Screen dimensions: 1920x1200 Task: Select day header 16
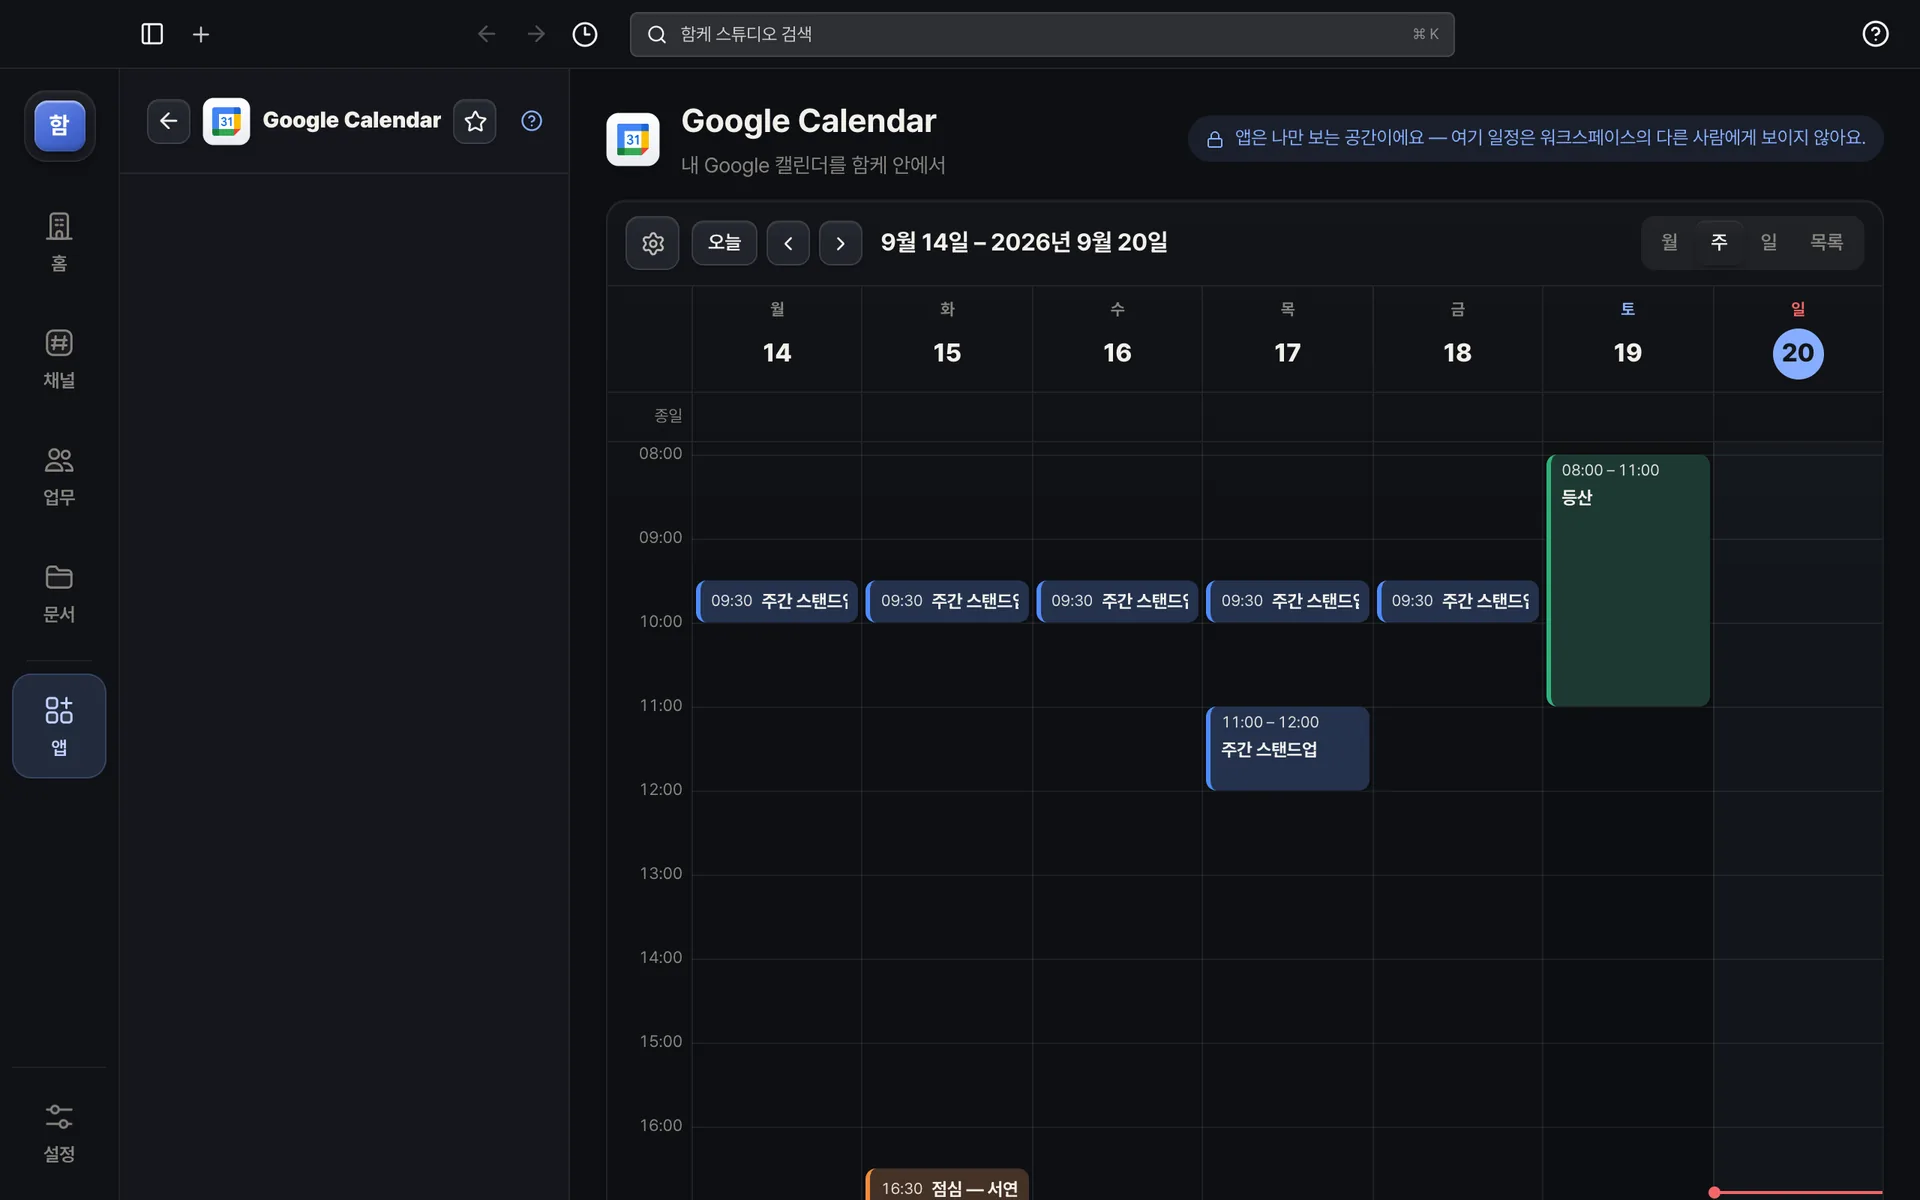[1117, 353]
